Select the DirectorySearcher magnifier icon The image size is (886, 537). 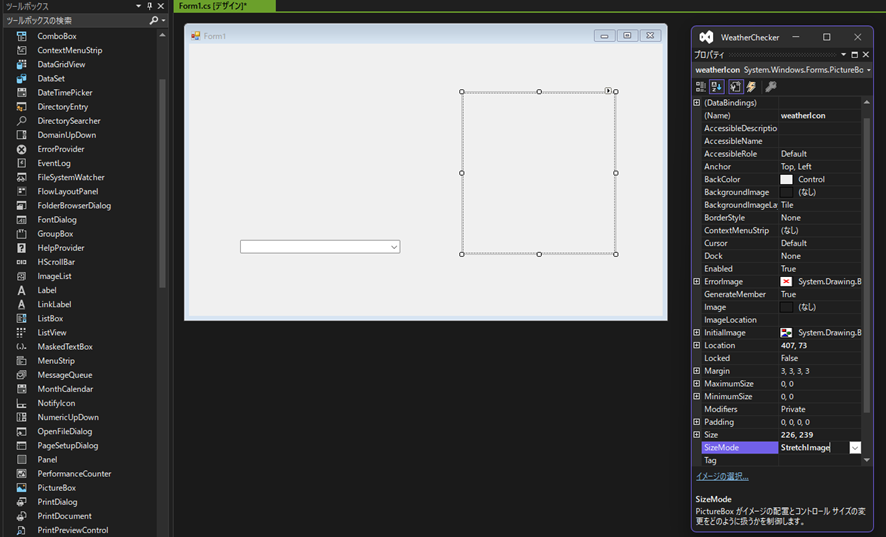pyautogui.click(x=21, y=121)
